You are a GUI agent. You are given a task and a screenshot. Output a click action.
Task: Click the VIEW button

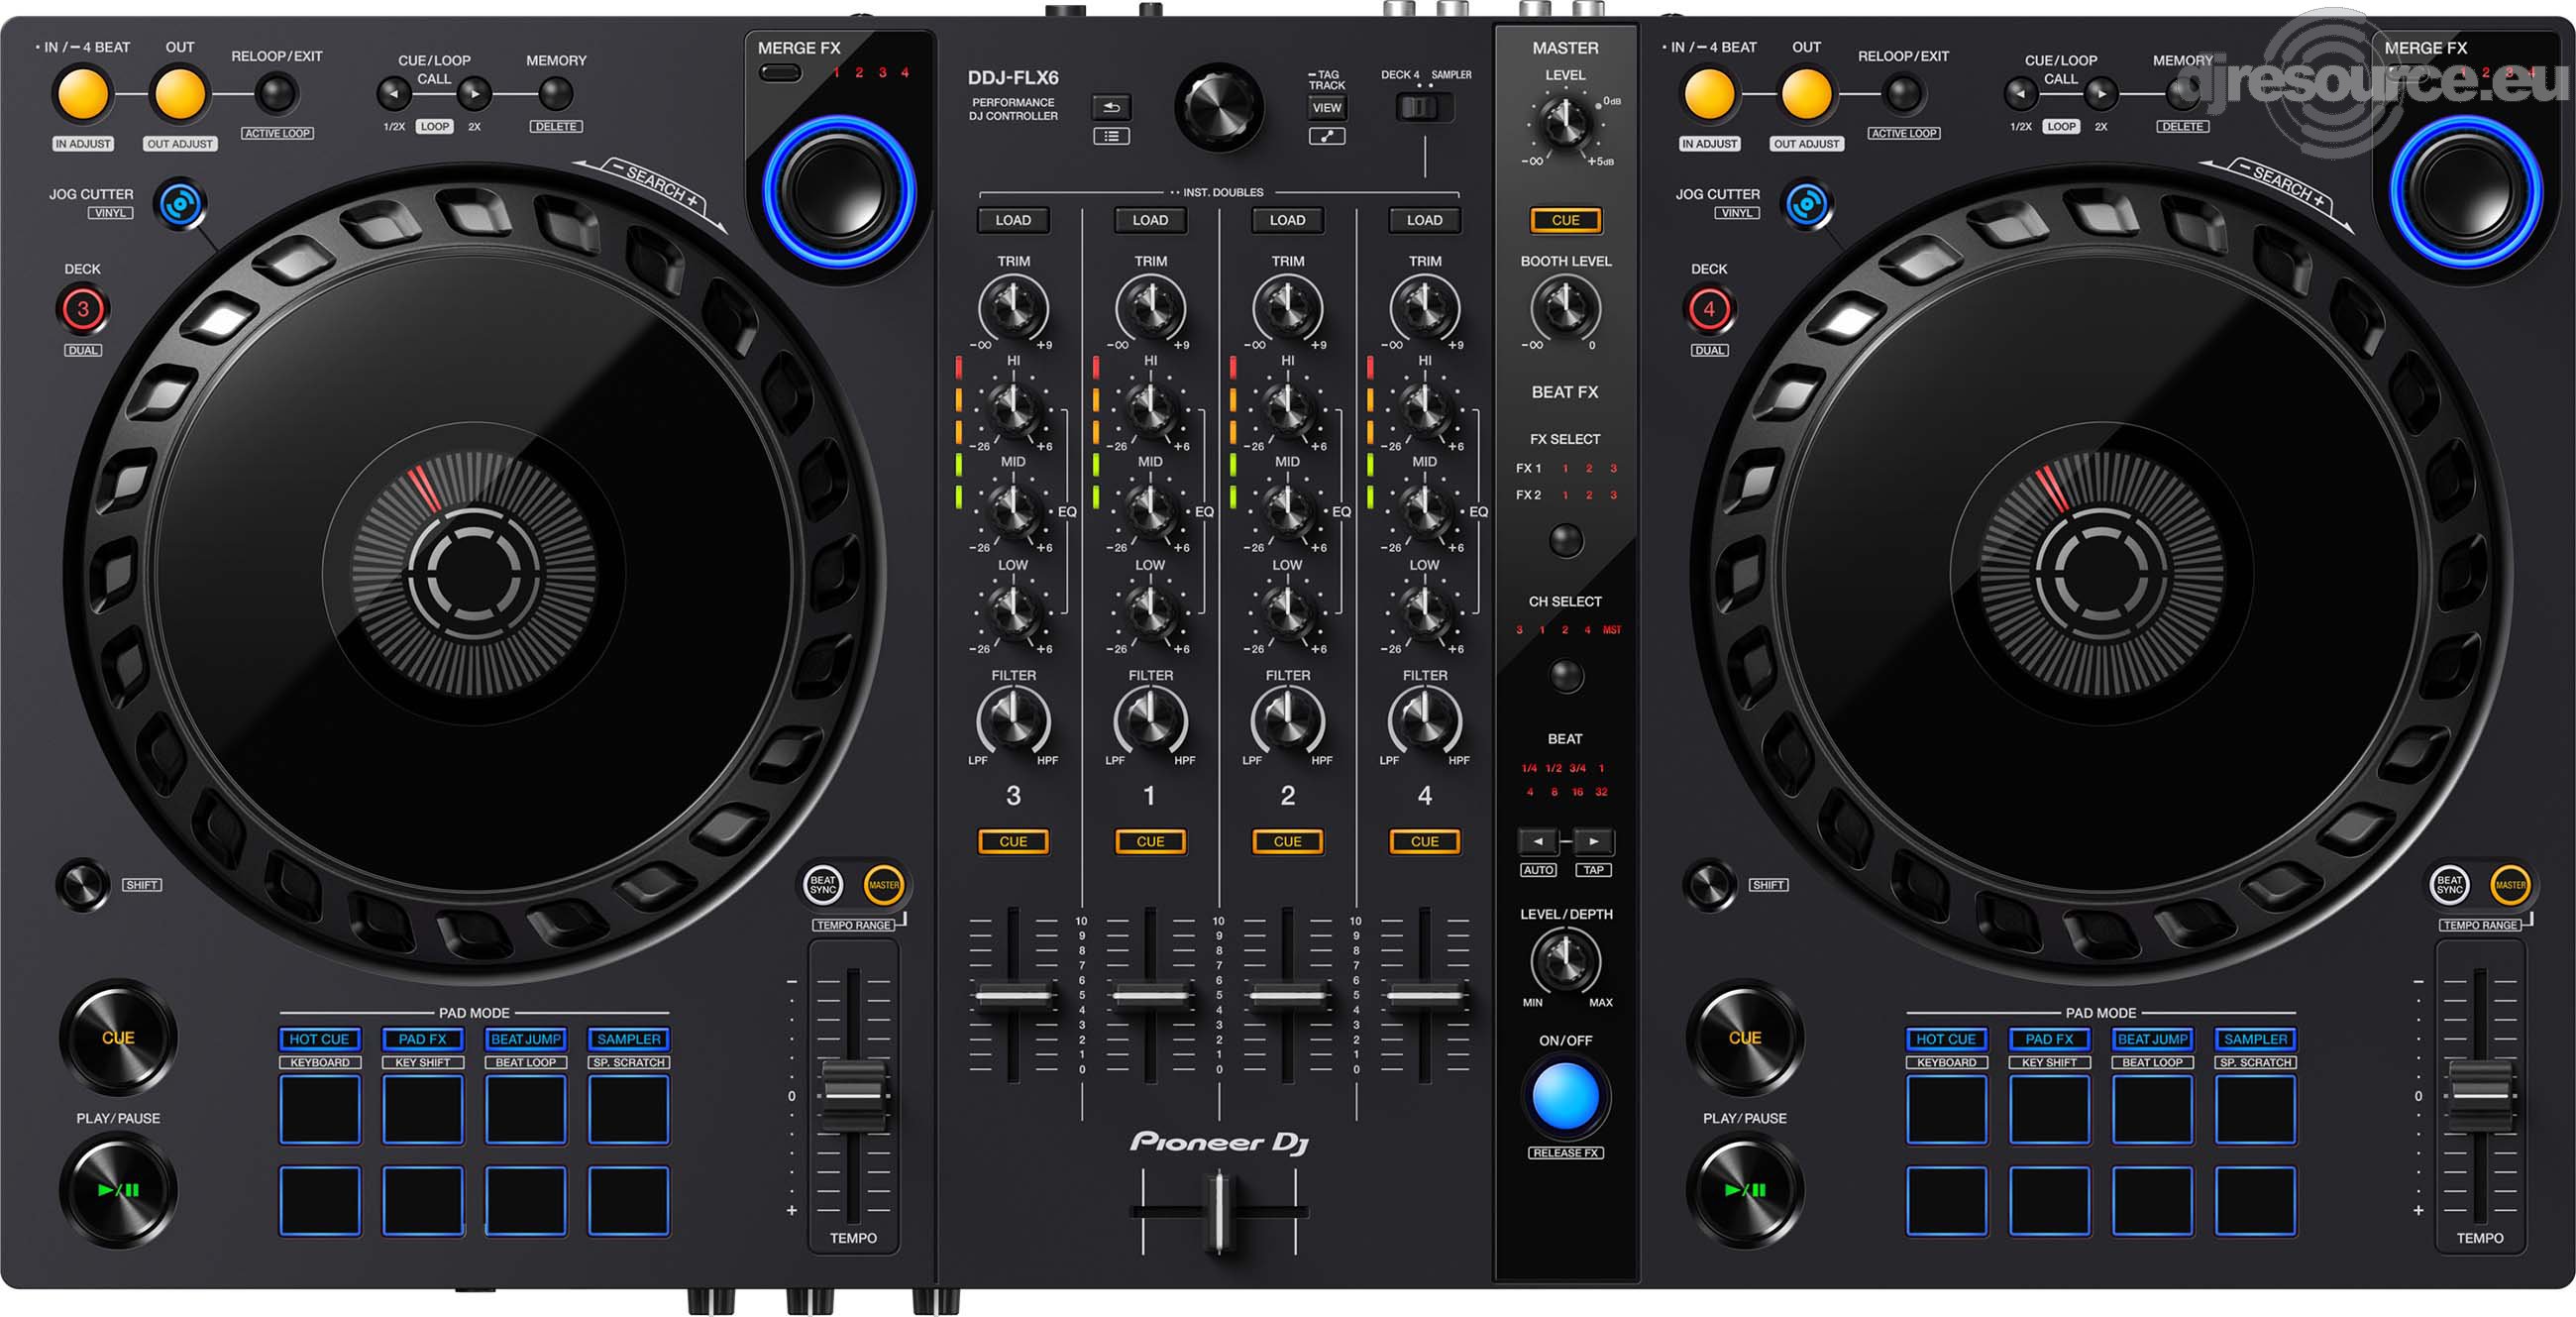click(x=1327, y=108)
